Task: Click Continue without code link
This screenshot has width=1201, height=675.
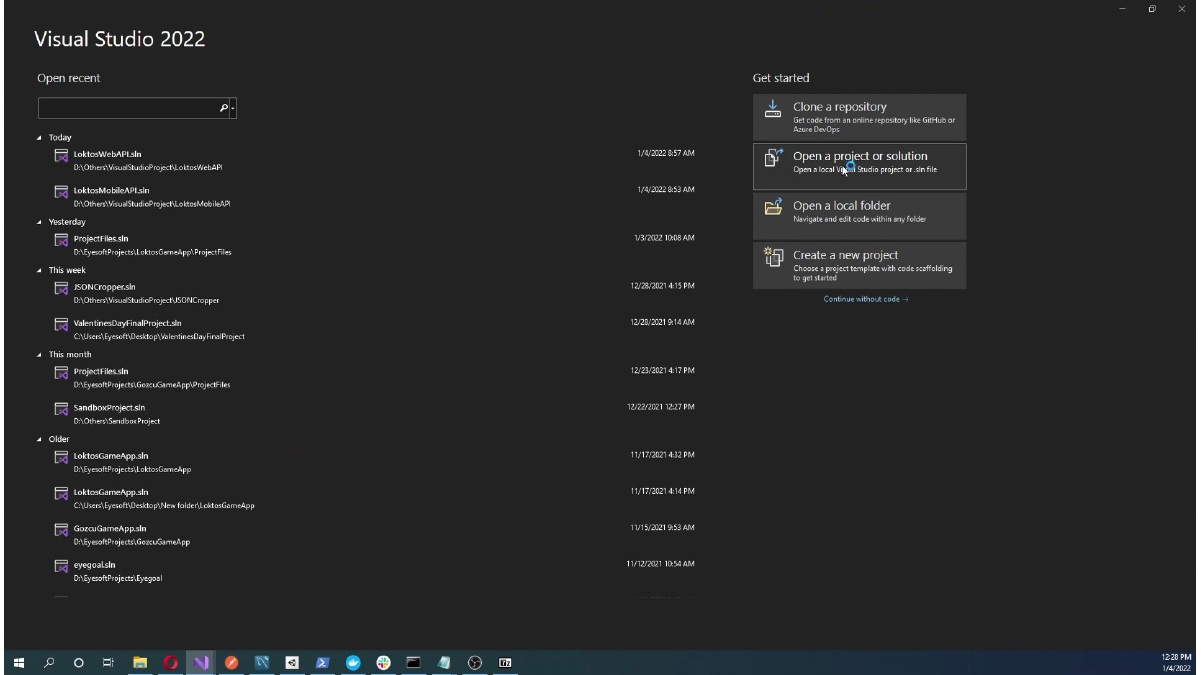Action: click(866, 299)
